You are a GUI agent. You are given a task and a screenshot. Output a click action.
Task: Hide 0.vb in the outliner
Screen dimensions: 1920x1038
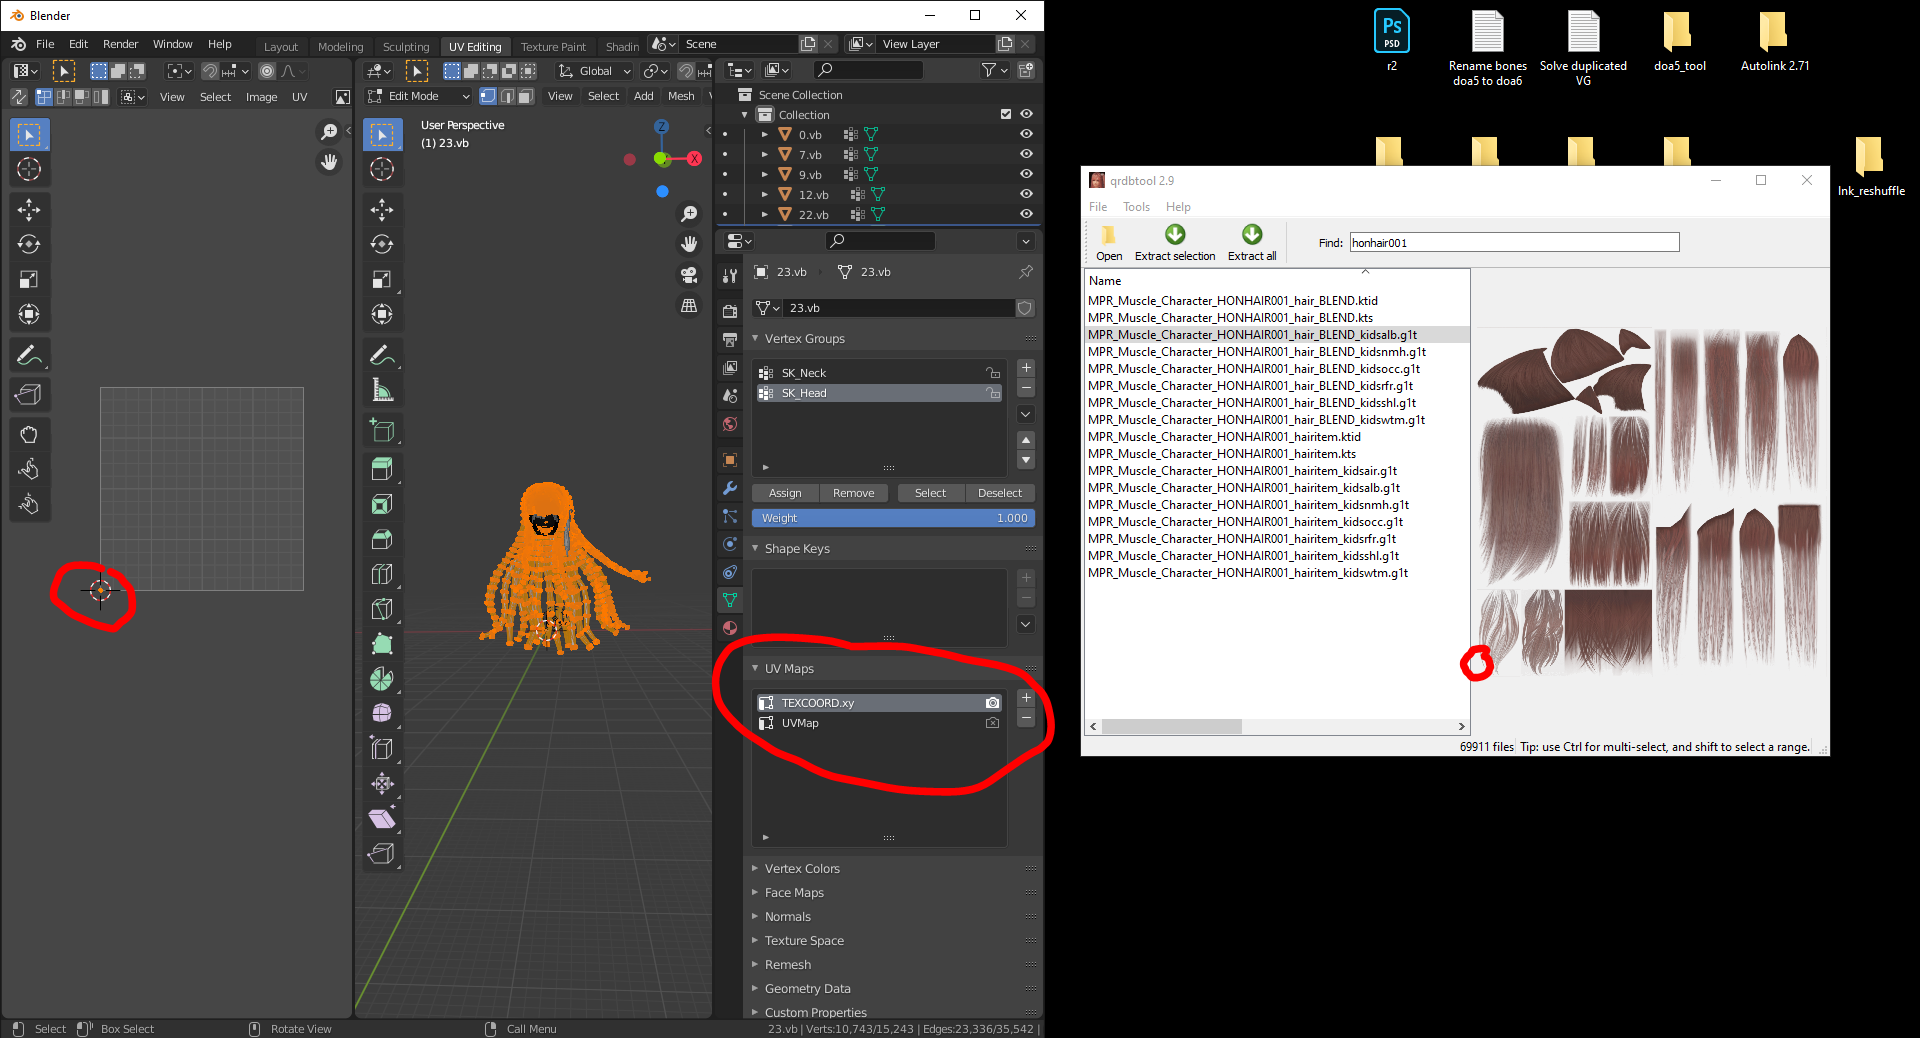pyautogui.click(x=1026, y=134)
